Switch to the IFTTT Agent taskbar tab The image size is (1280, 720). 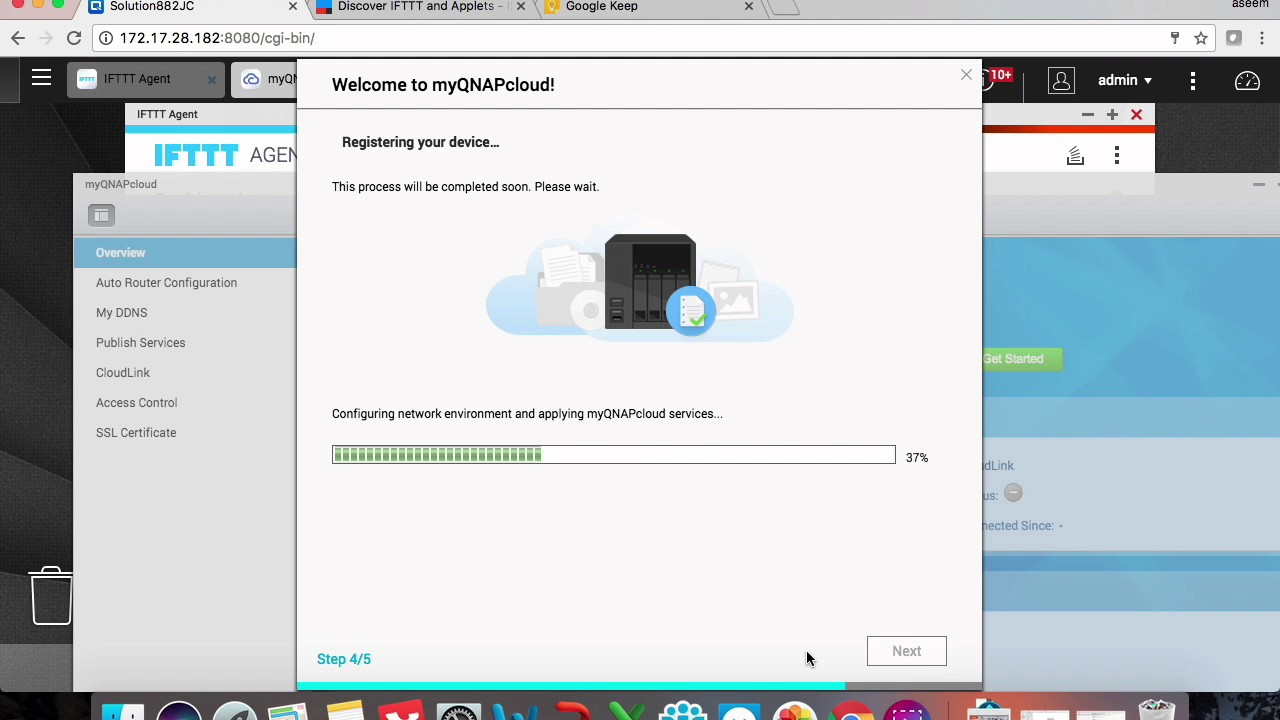point(137,79)
